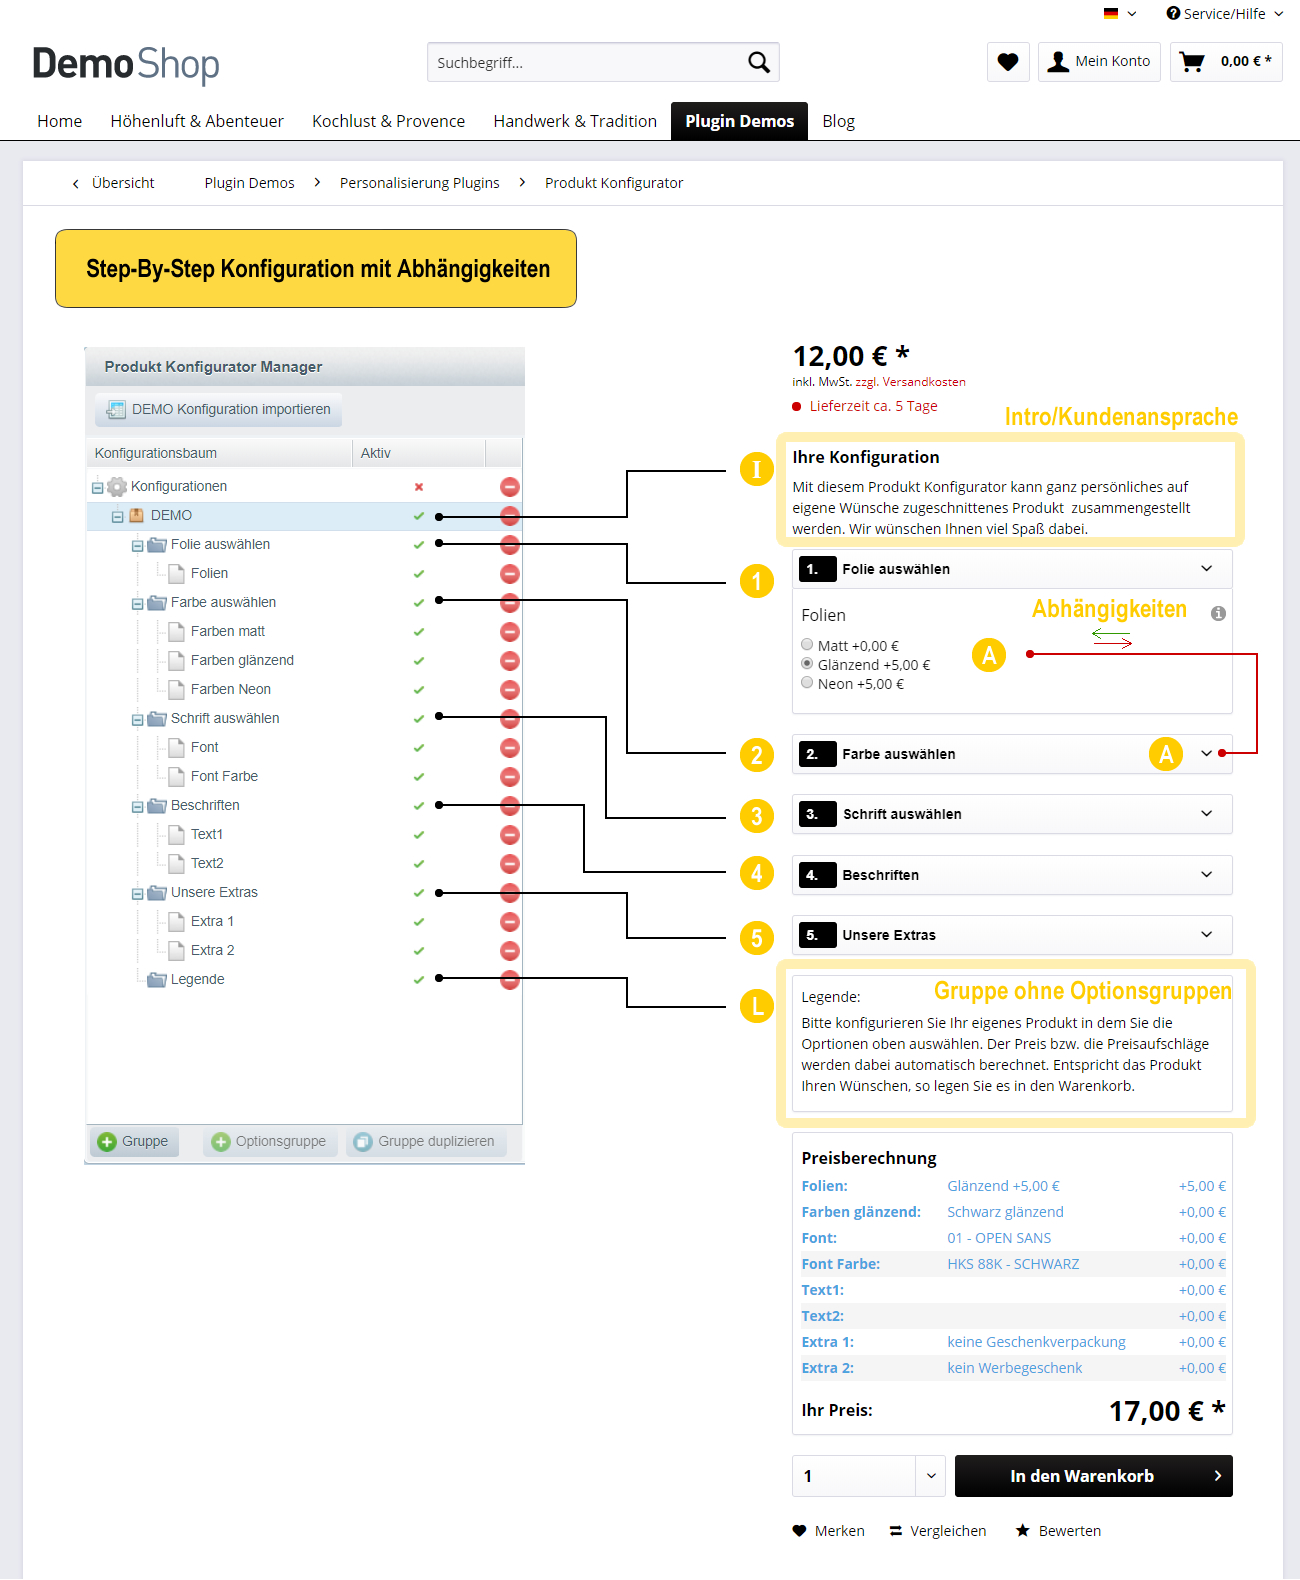The width and height of the screenshot is (1300, 1580).
Task: Select the Matt +0,00 € radio option
Action: coord(807,645)
